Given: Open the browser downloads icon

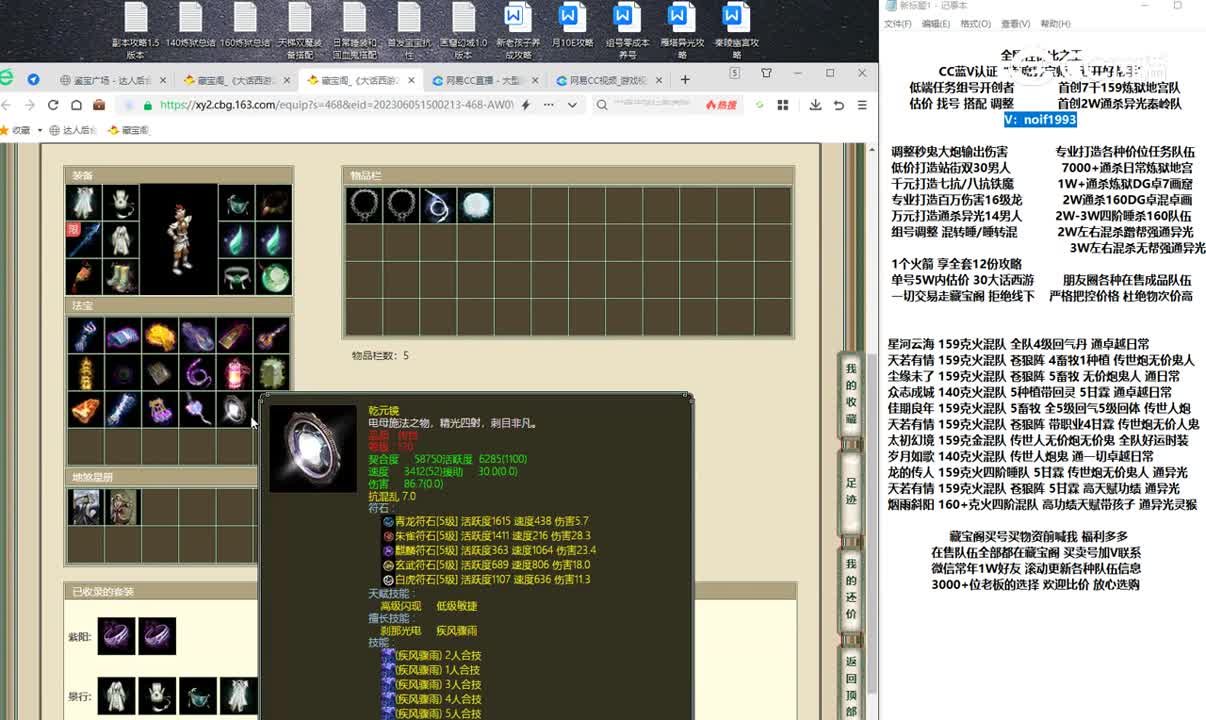Looking at the screenshot, I should coord(815,105).
